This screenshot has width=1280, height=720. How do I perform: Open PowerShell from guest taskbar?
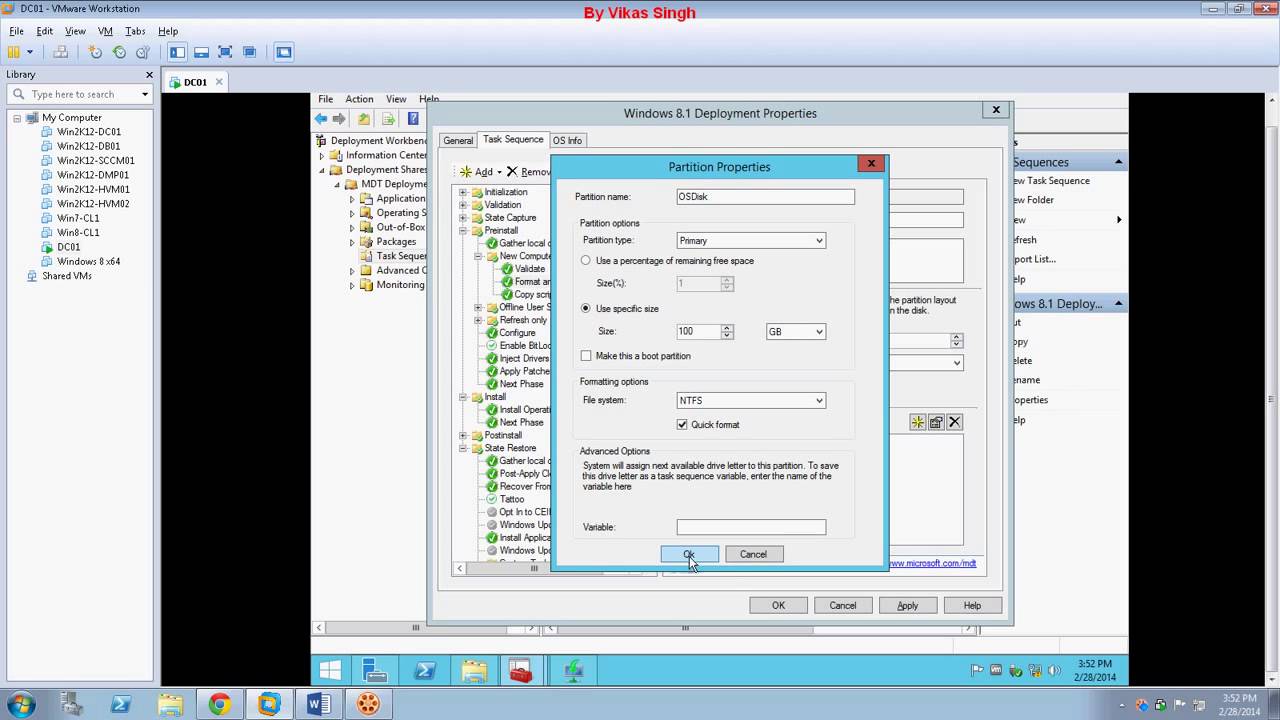[424, 671]
